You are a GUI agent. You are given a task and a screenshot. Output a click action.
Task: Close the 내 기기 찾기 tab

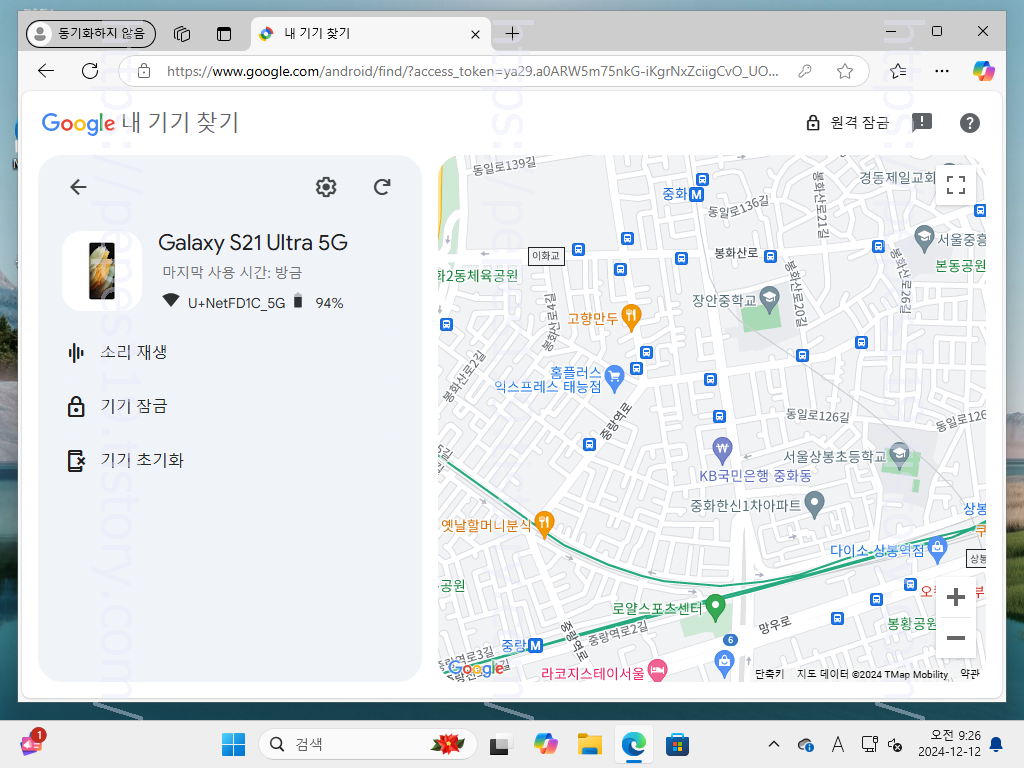click(x=475, y=34)
